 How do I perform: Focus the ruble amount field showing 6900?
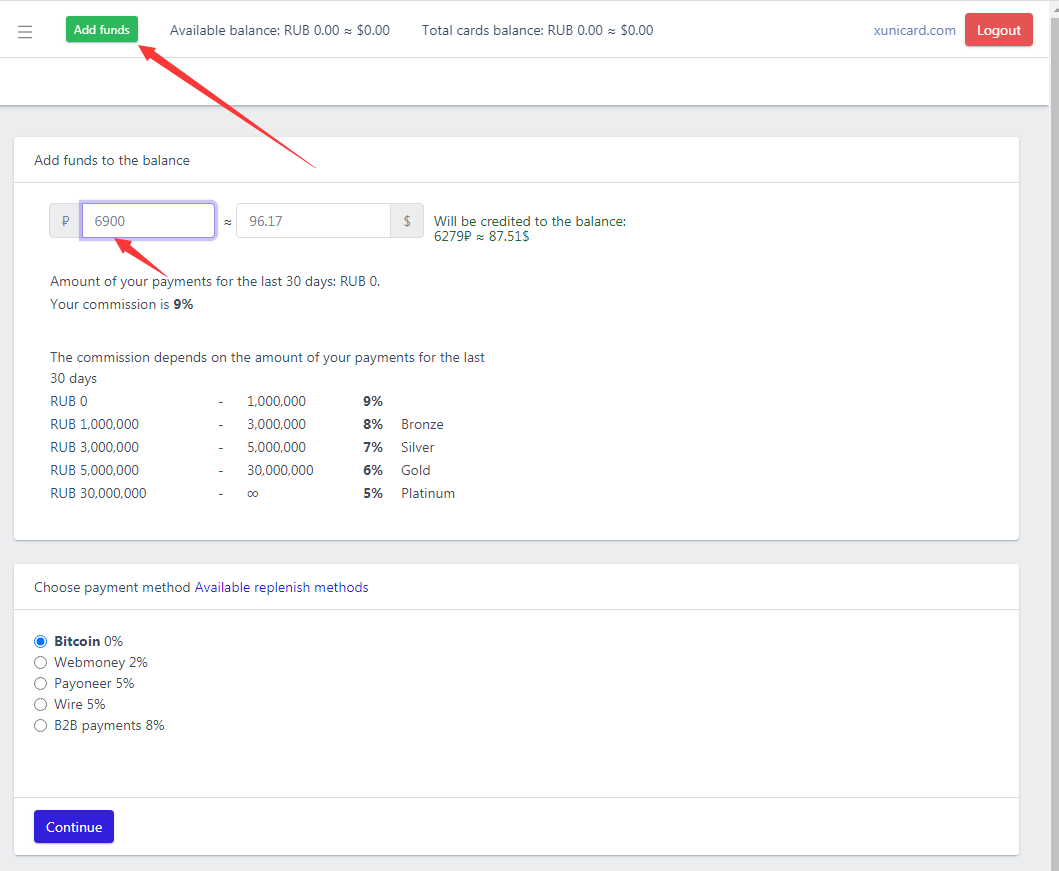[x=148, y=221]
